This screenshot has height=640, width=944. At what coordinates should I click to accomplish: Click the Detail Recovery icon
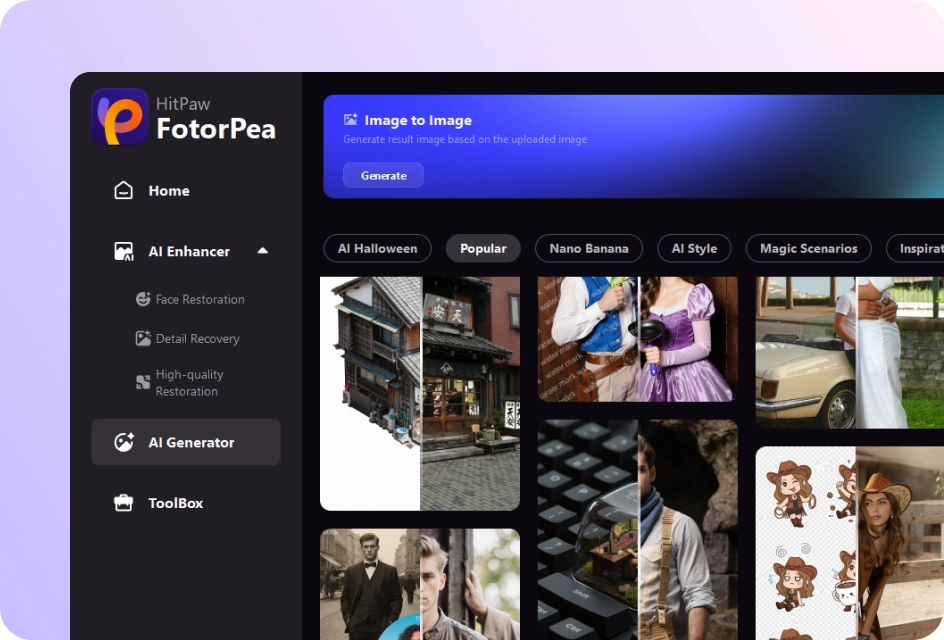click(x=143, y=339)
